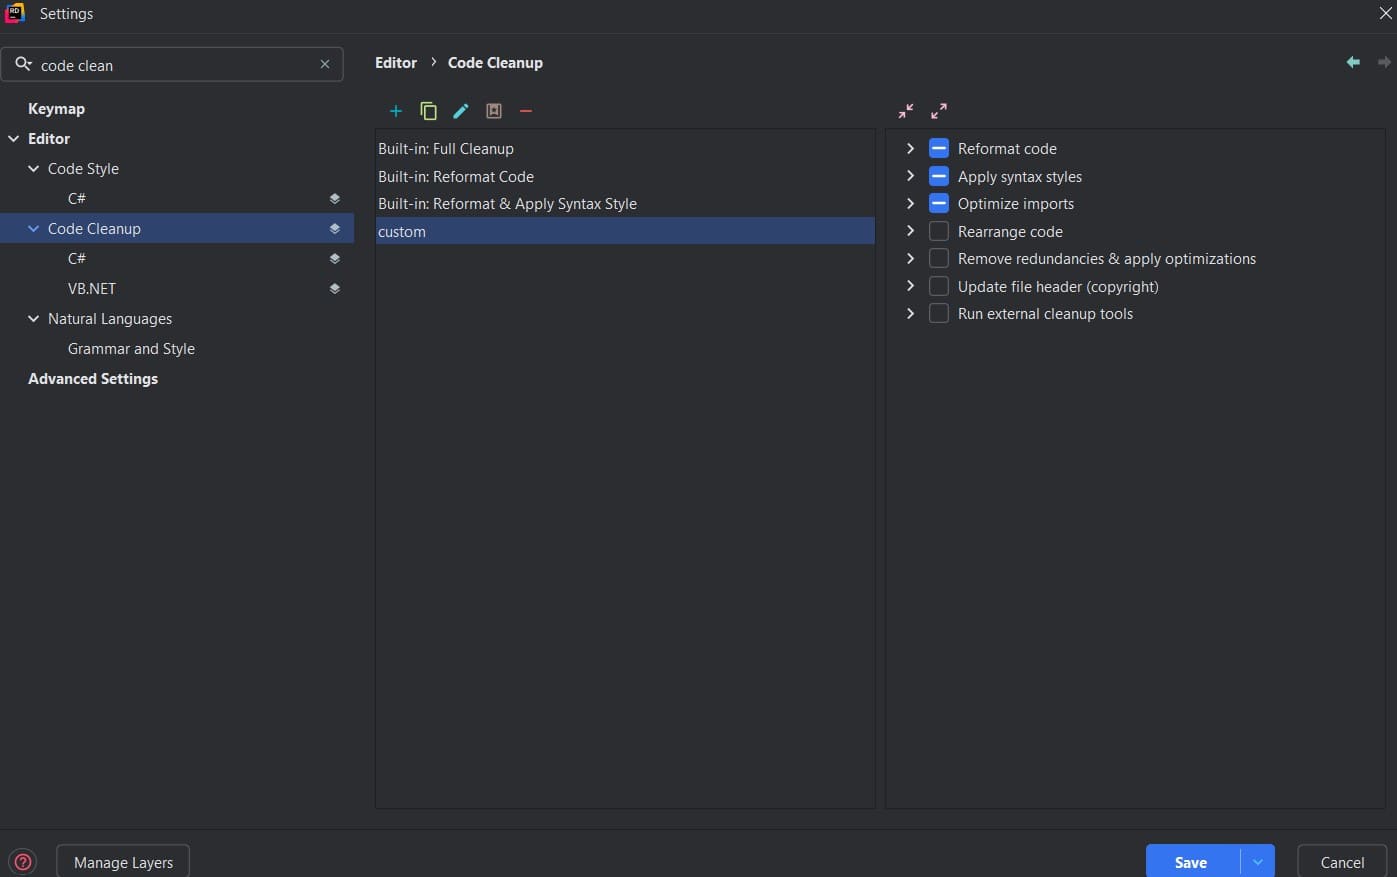Select Built-in: Full Cleanup profile
The width and height of the screenshot is (1397, 877).
625,149
